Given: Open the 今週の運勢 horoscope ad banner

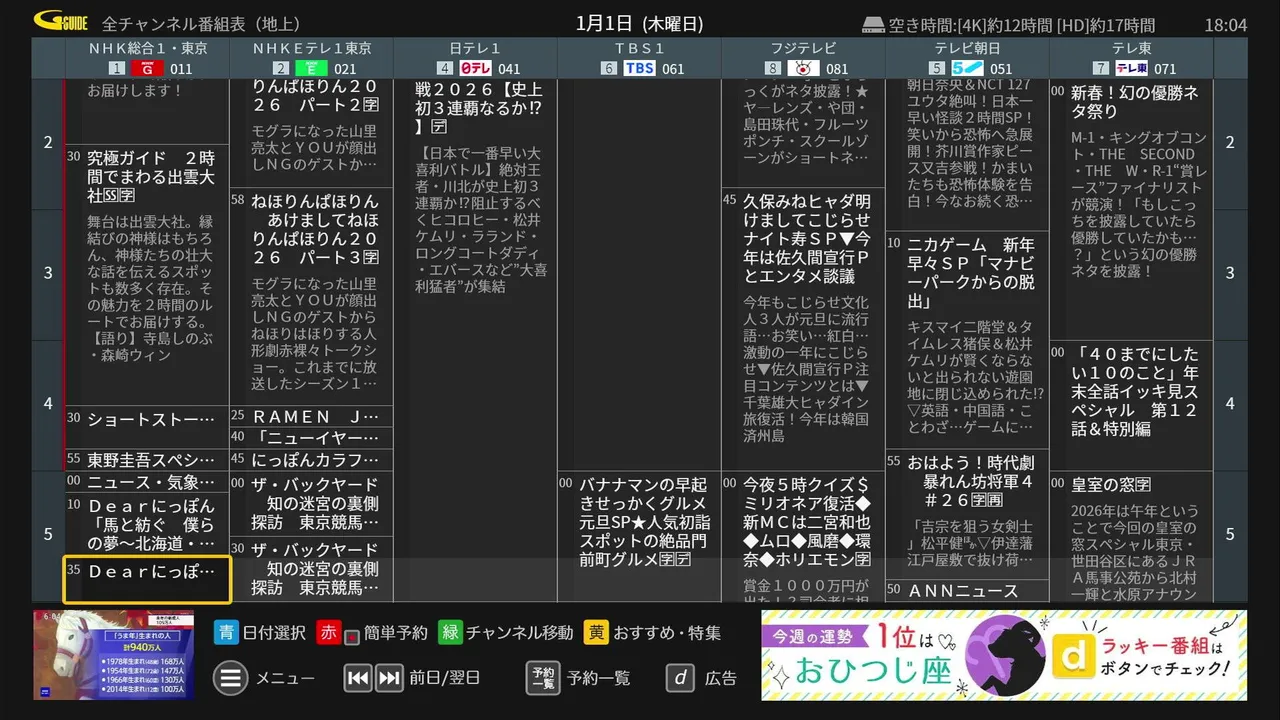Looking at the screenshot, I should pyautogui.click(x=1004, y=655).
